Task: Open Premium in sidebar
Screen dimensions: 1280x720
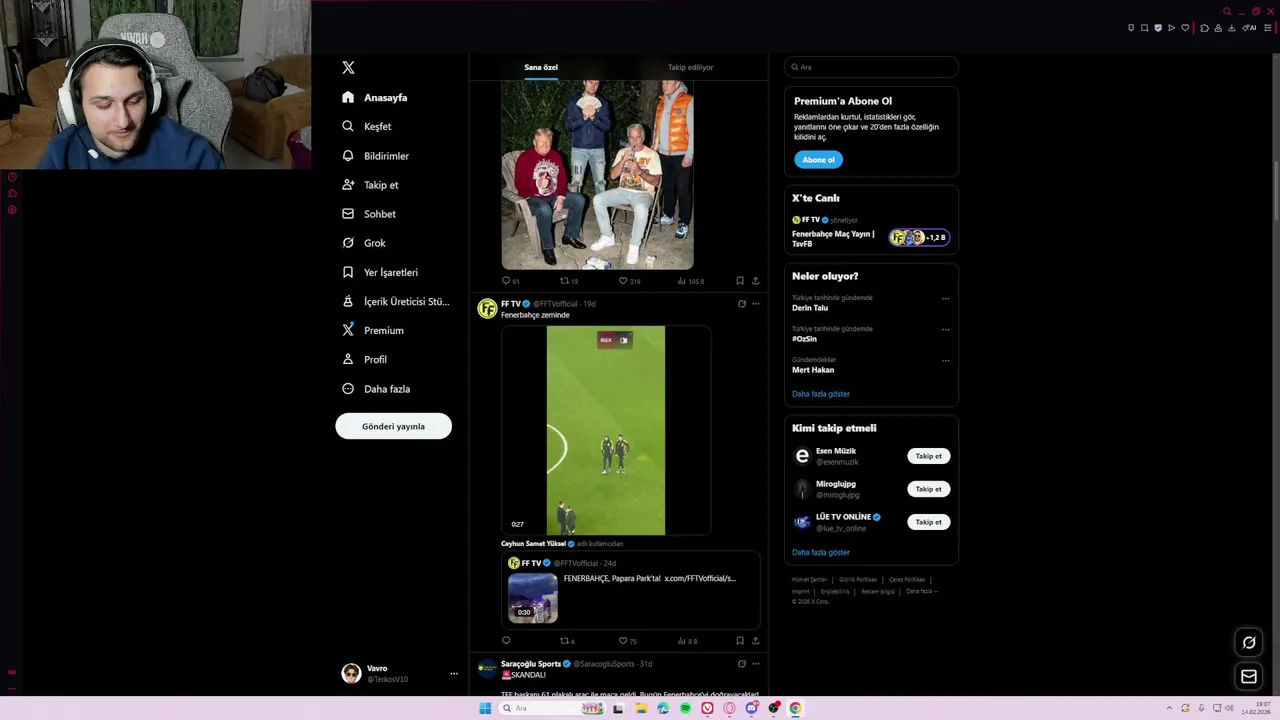Action: 373,330
